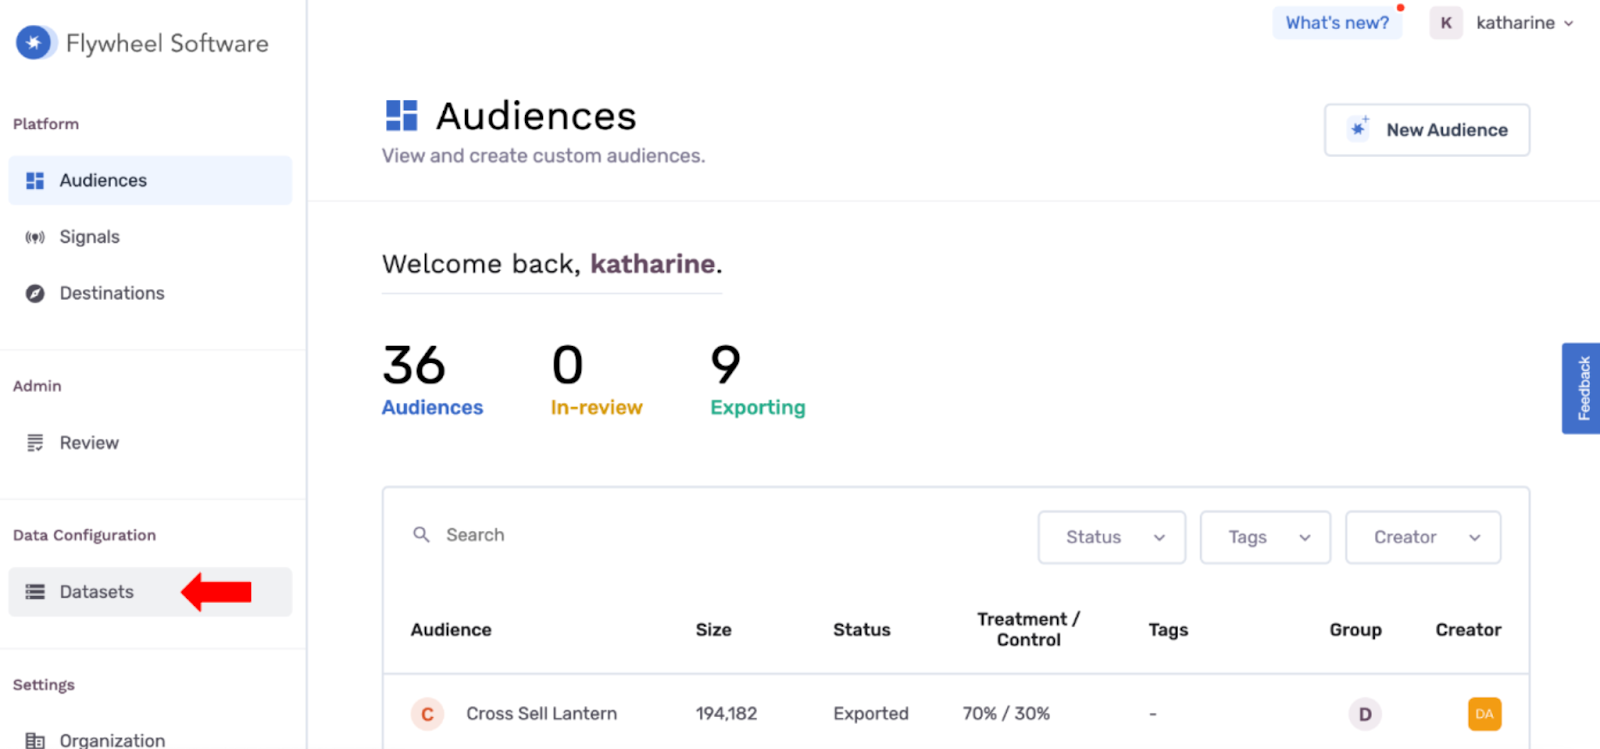Click the Exported status cell
The height and width of the screenshot is (749, 1600).
(871, 714)
